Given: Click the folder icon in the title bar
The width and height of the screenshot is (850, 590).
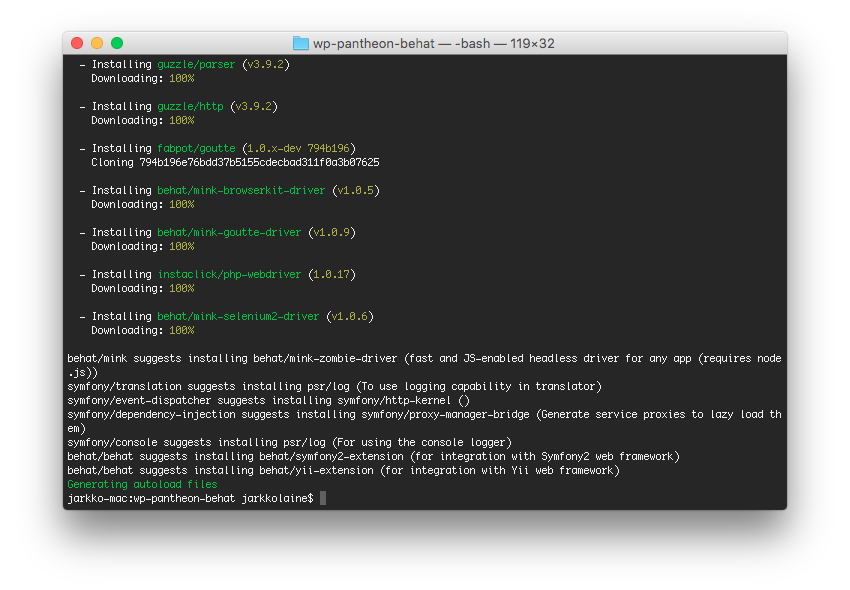Looking at the screenshot, I should coord(300,43).
